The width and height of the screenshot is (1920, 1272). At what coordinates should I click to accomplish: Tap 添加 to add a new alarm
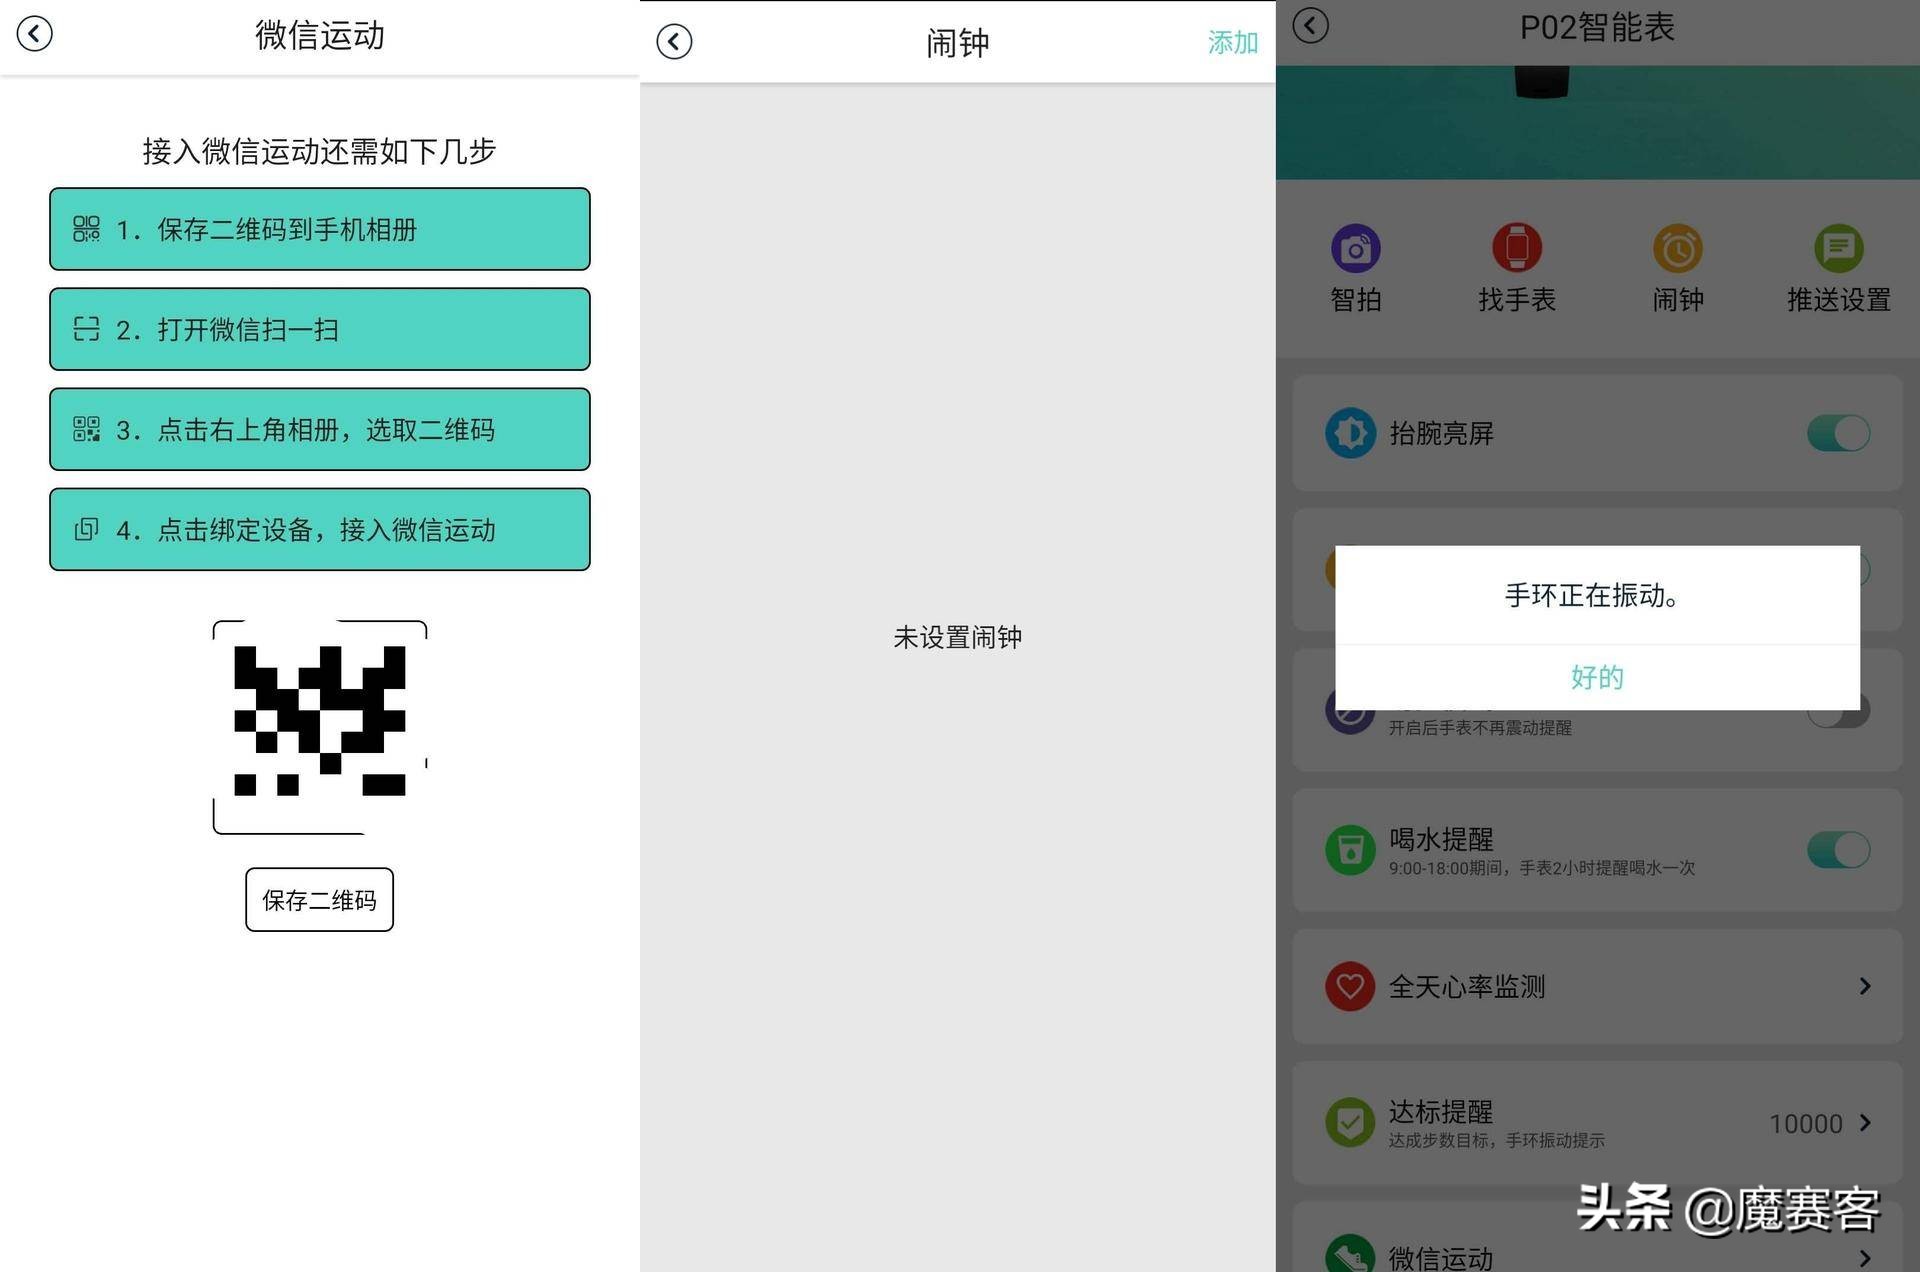pyautogui.click(x=1233, y=41)
